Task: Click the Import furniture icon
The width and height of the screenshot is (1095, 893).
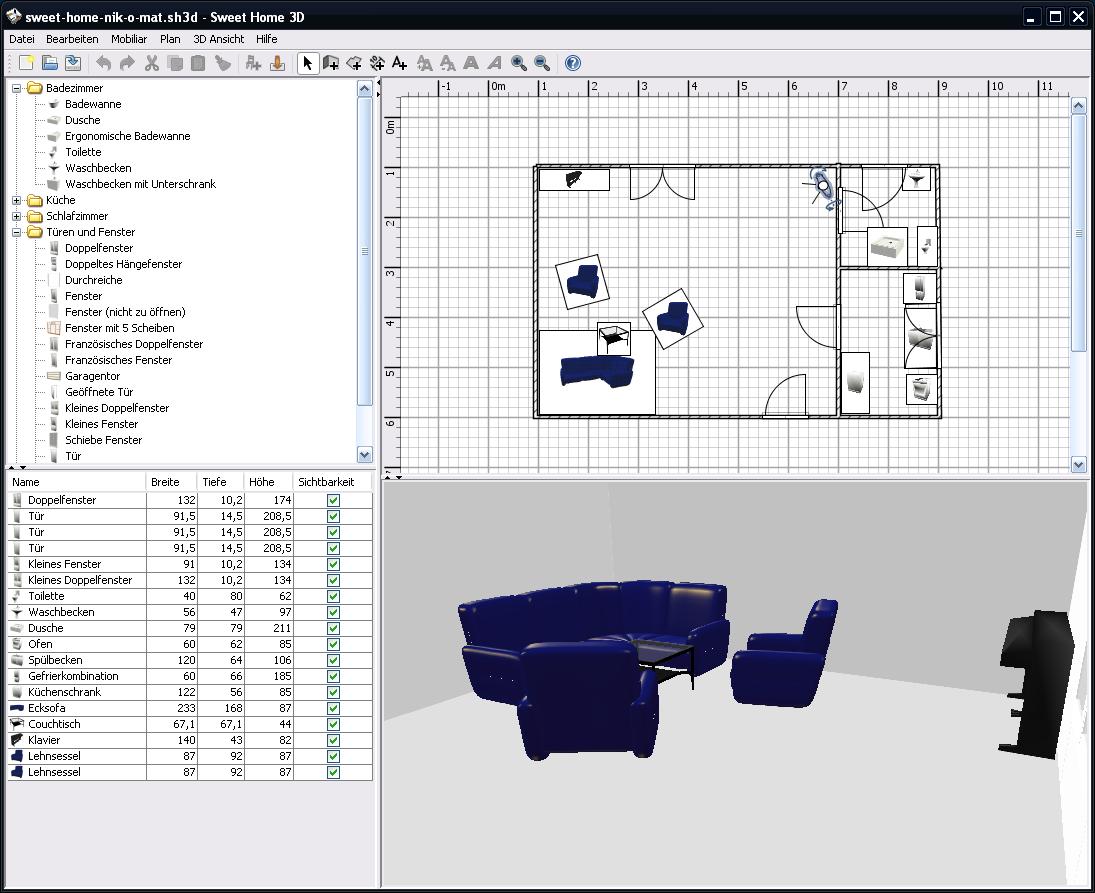Action: pos(278,63)
